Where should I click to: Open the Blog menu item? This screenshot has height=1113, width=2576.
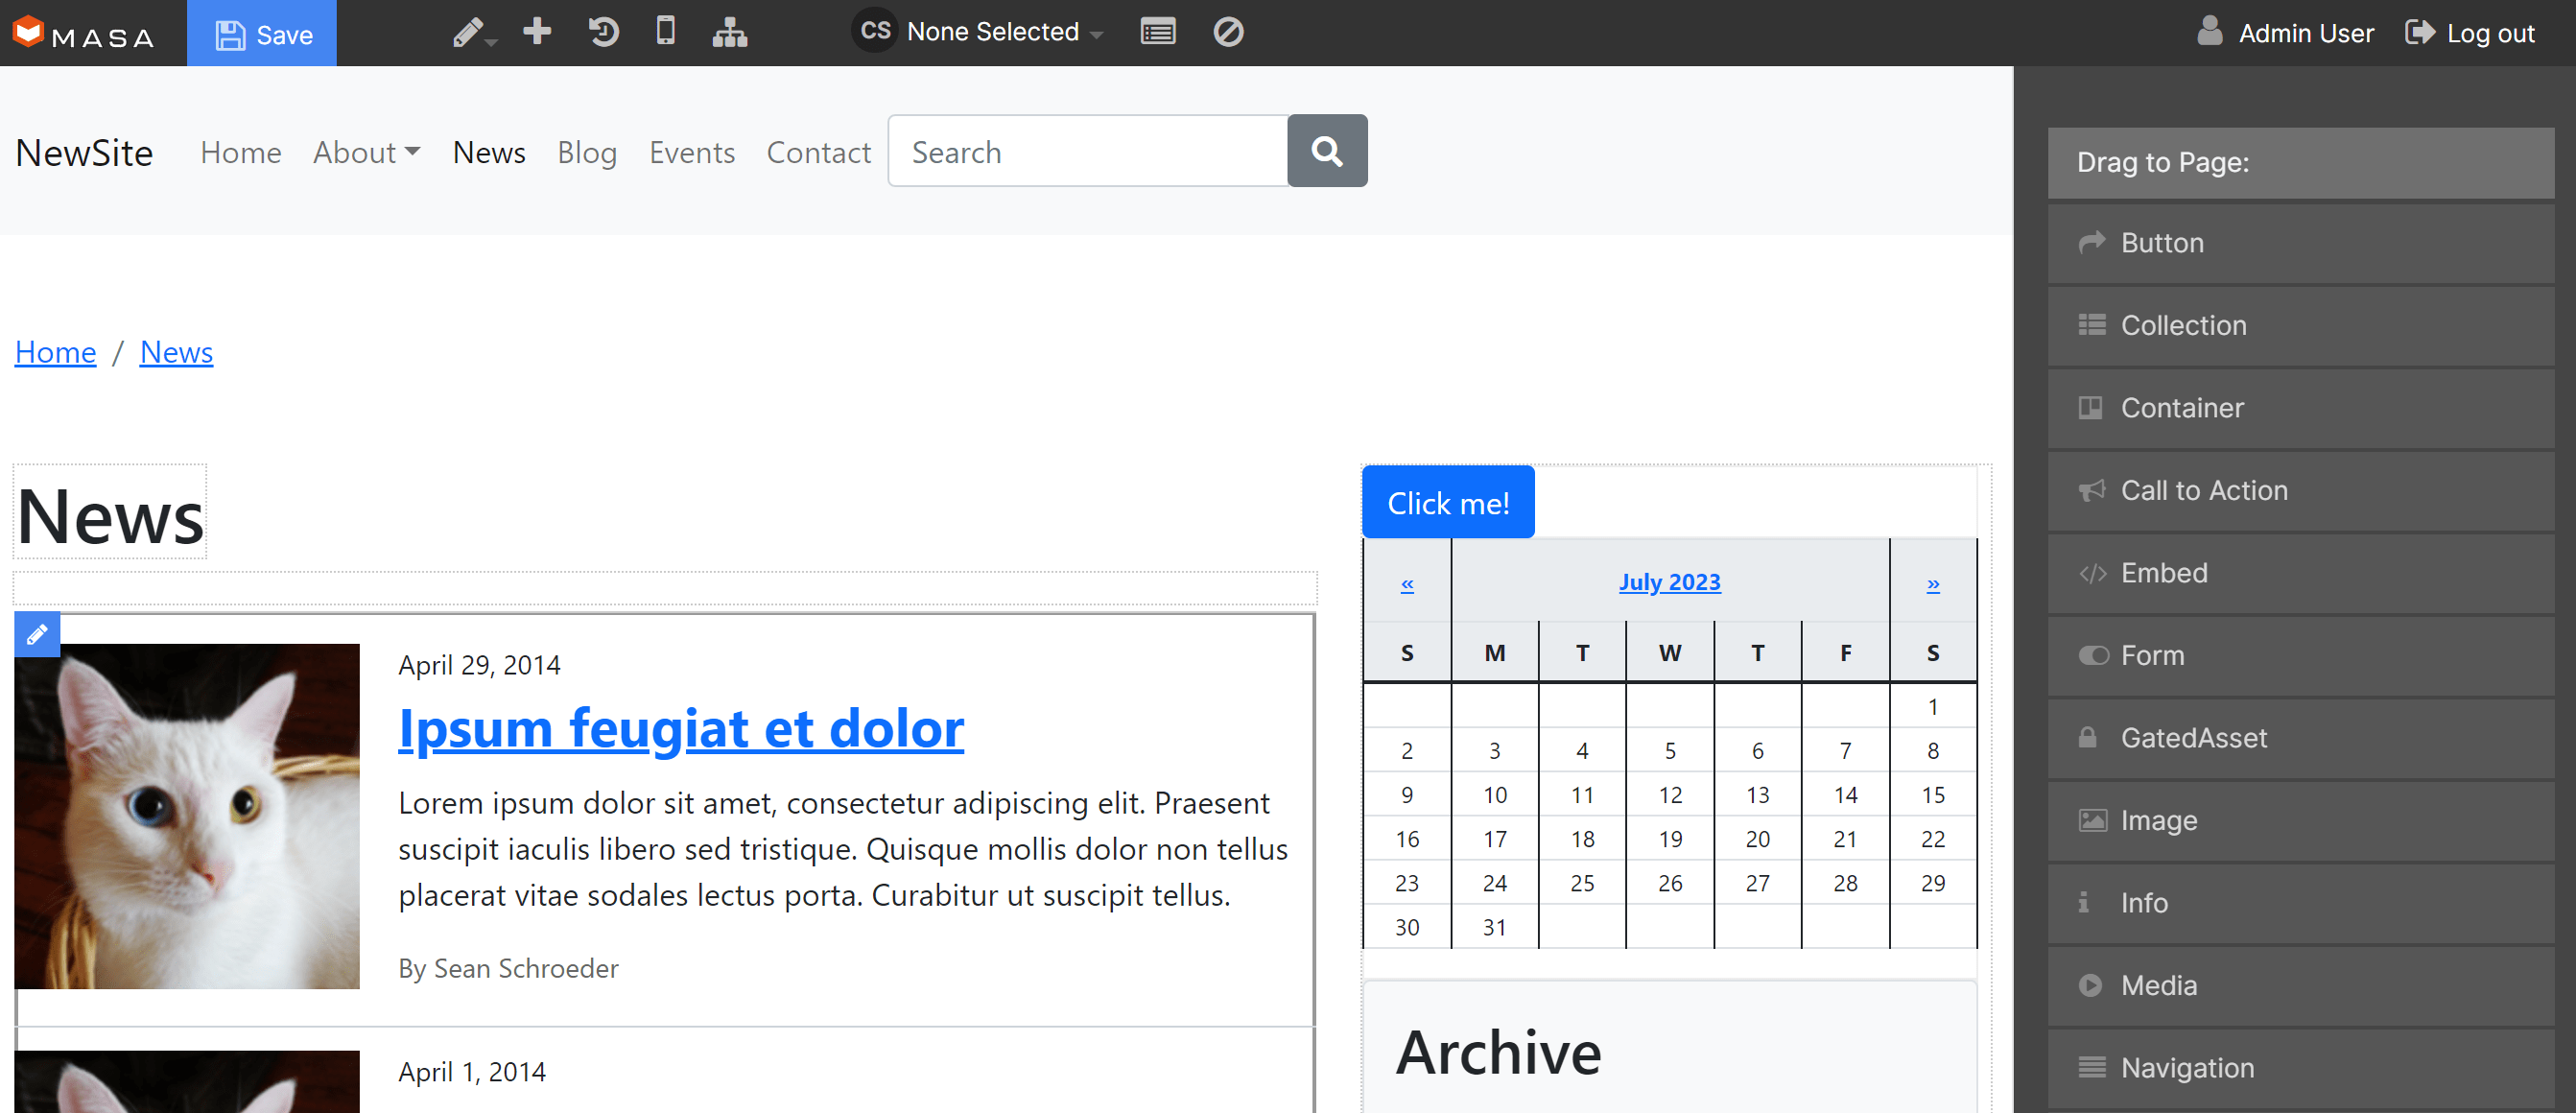586,153
